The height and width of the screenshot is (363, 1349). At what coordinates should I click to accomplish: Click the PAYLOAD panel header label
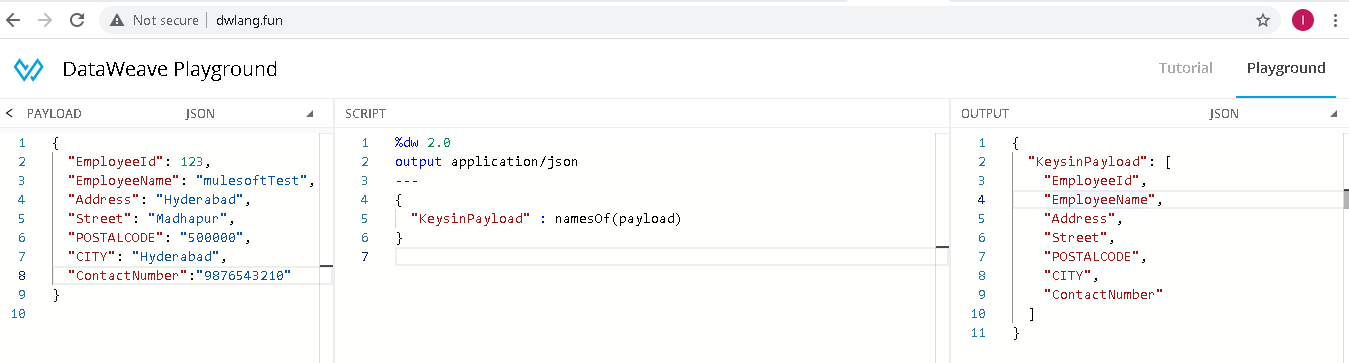(54, 114)
